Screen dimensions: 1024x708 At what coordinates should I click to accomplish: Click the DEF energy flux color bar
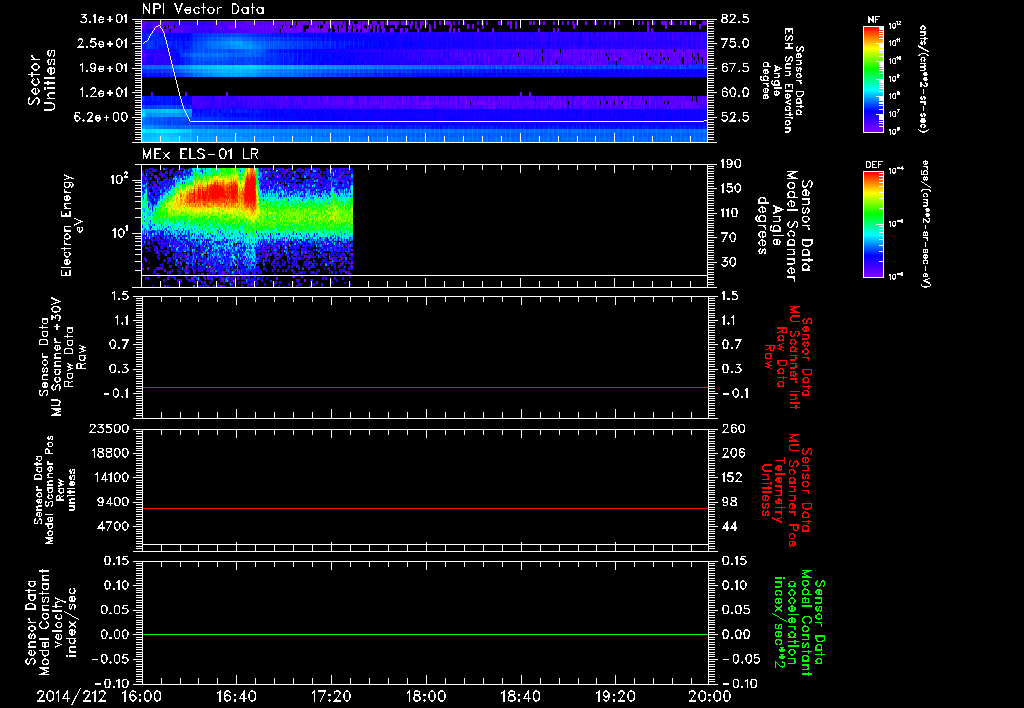click(873, 224)
